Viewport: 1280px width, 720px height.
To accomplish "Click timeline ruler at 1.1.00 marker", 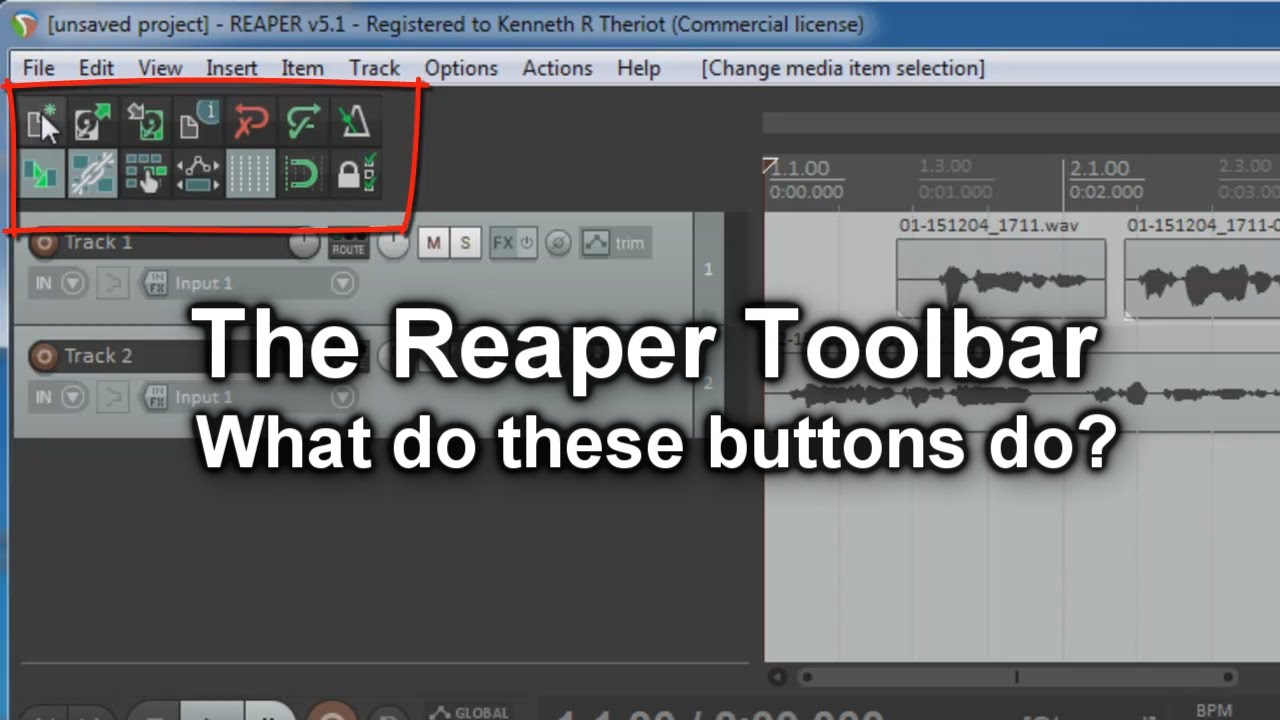I will 800,169.
